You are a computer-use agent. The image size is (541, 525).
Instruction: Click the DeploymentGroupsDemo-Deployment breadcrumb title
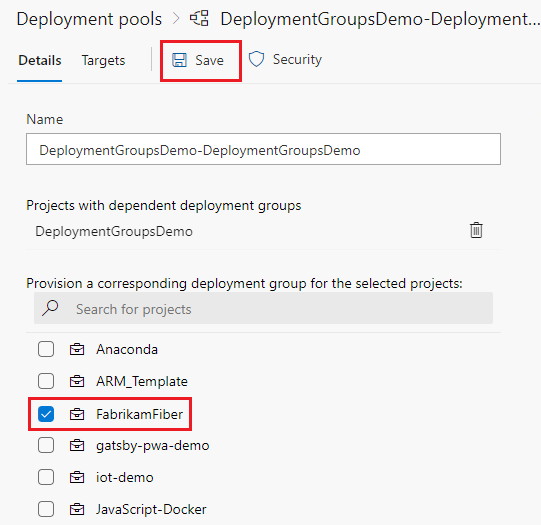pyautogui.click(x=380, y=19)
